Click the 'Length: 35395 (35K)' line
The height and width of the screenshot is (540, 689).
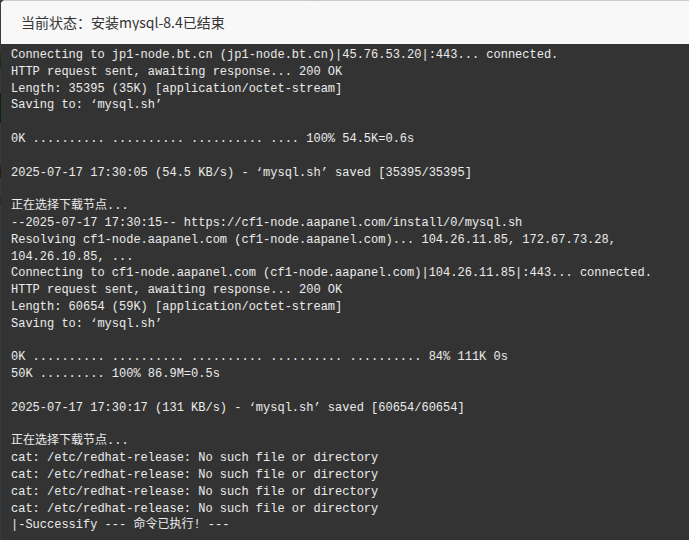176,88
